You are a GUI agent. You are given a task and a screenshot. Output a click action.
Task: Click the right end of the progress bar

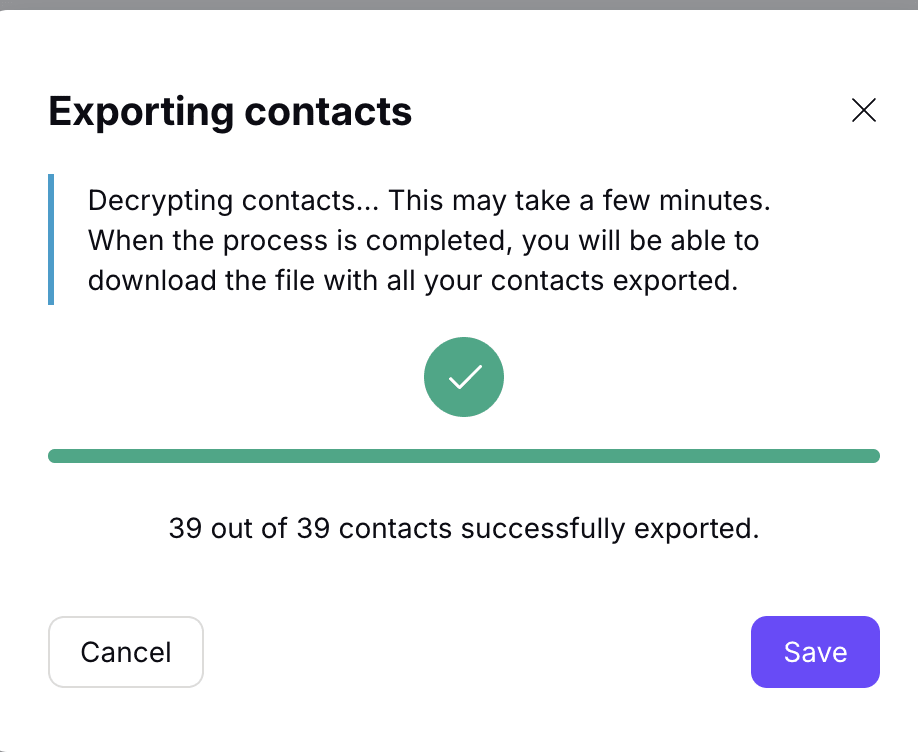[872, 456]
